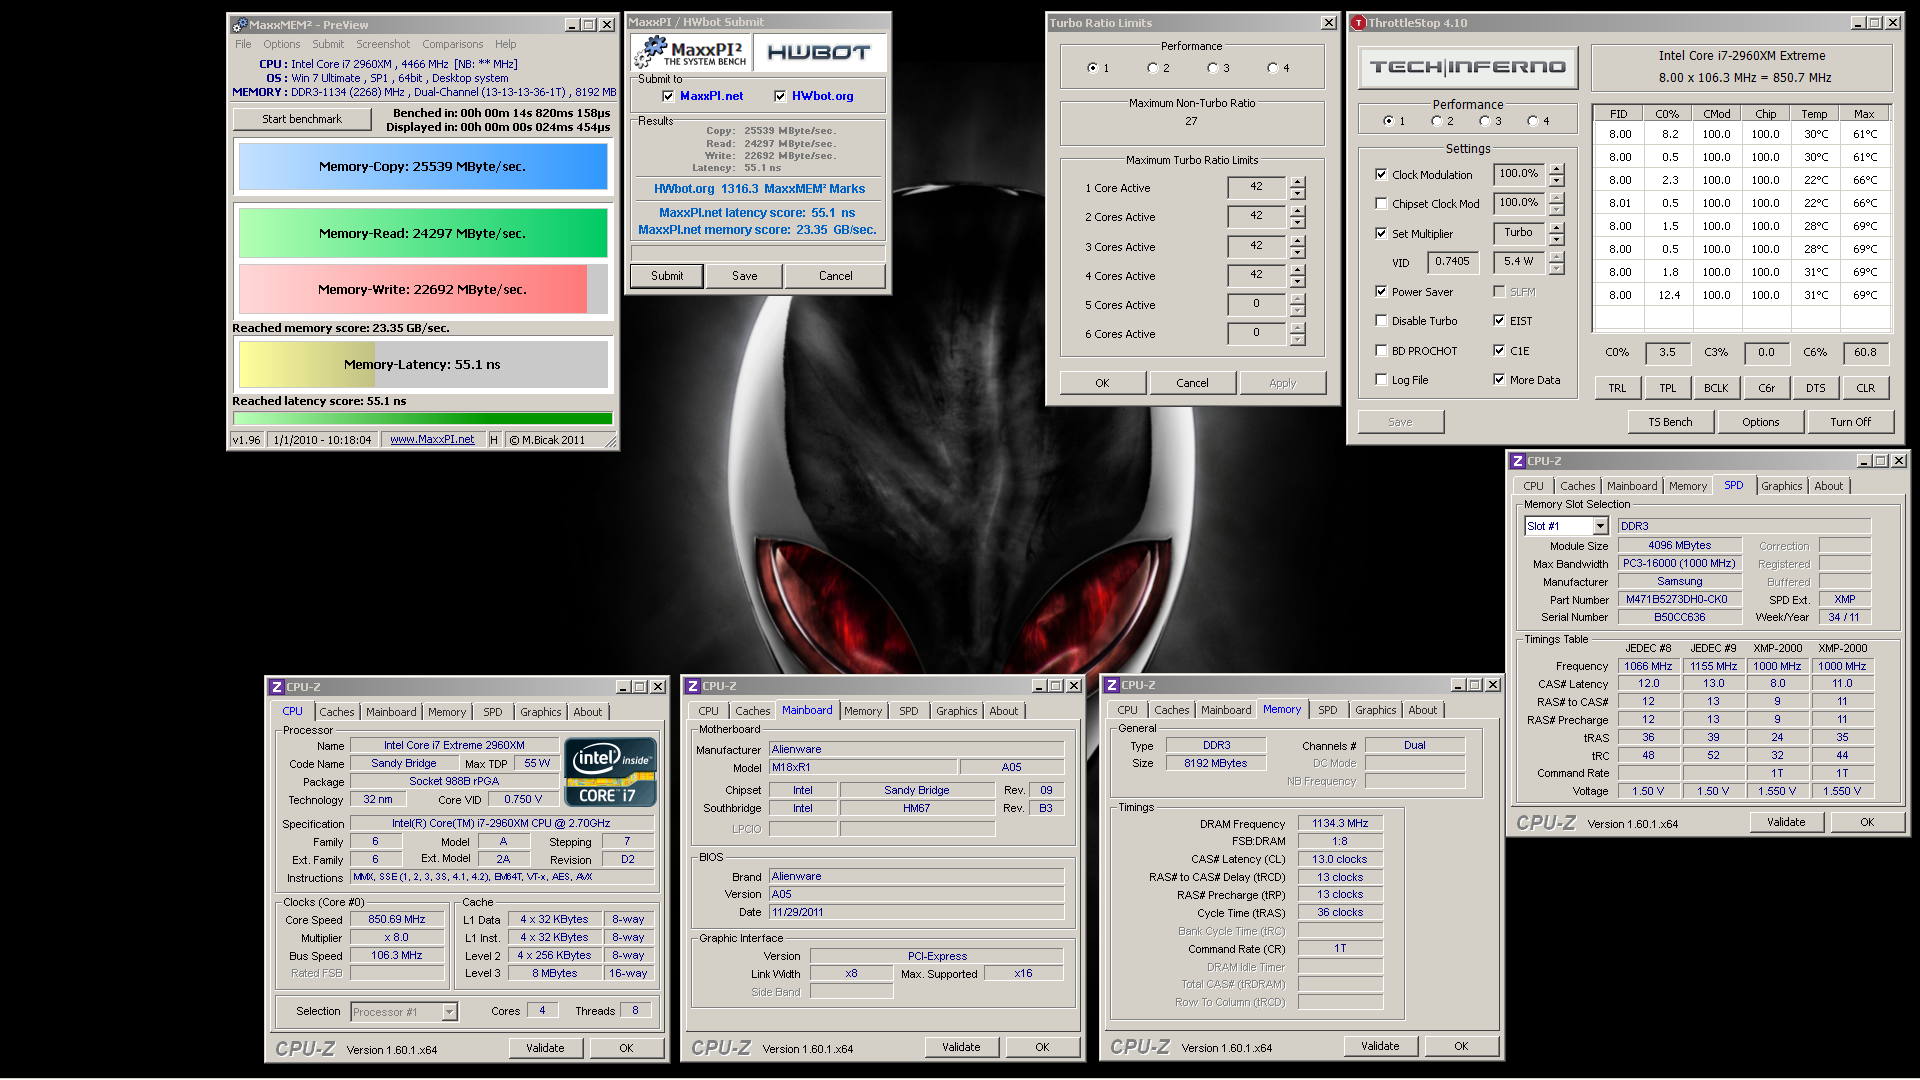This screenshot has width=1920, height=1080.
Task: Click the MaxxMEM² title bar icon
Action: coord(239,25)
